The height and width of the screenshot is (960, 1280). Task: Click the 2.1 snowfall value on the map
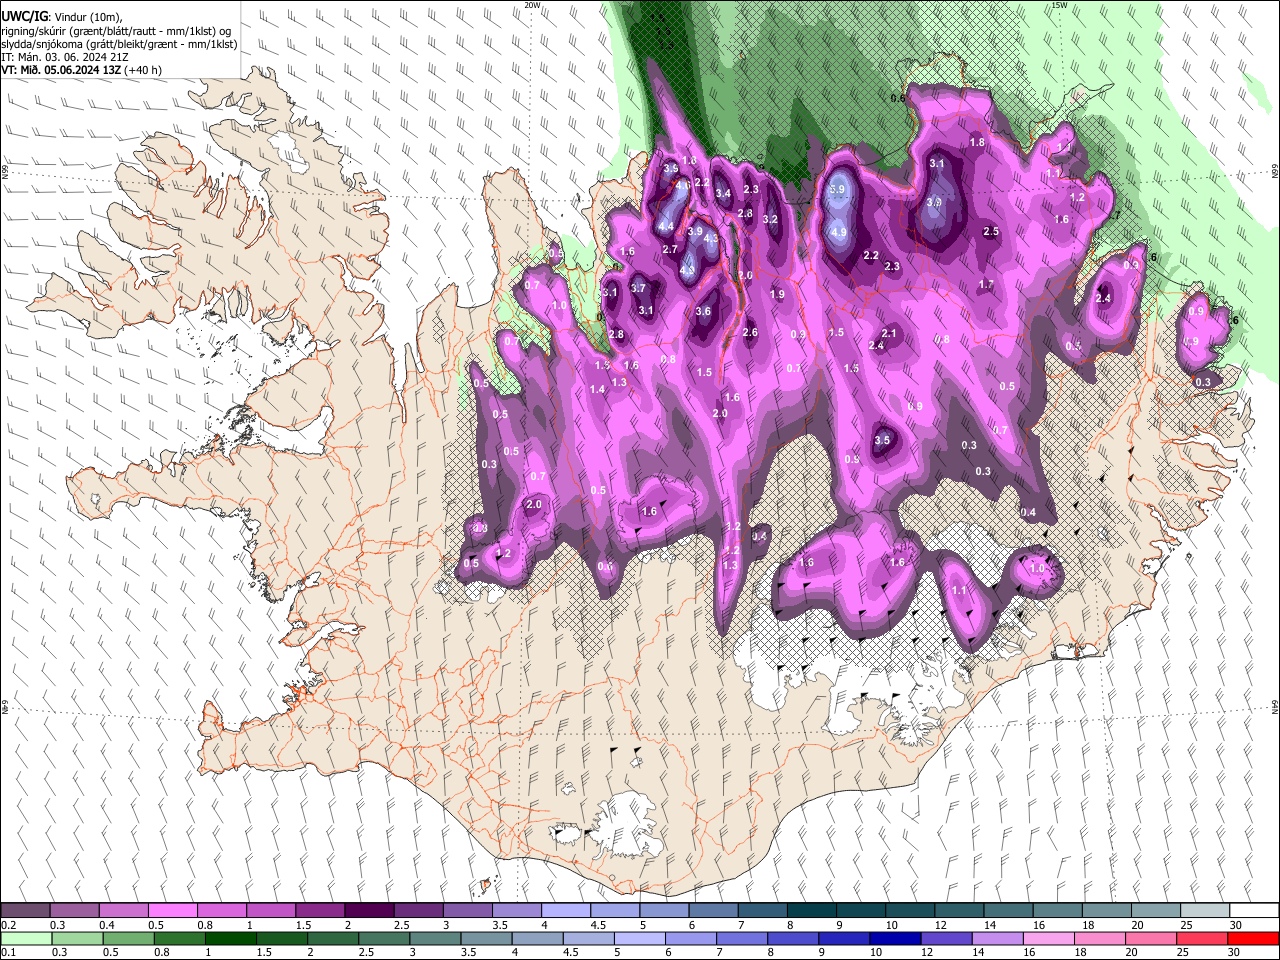click(889, 333)
